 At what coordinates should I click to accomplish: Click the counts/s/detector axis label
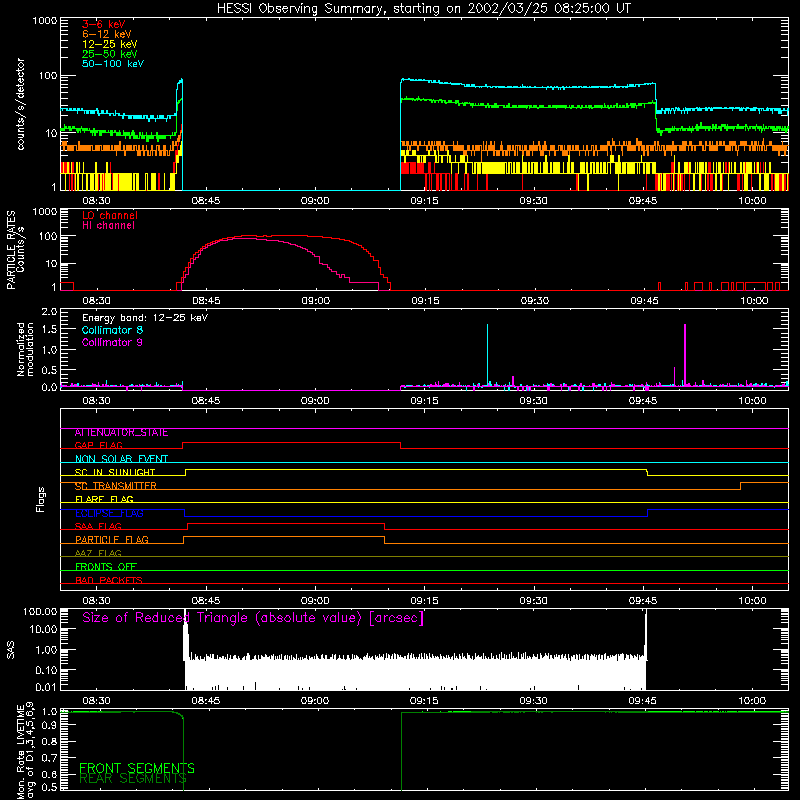pos(20,104)
